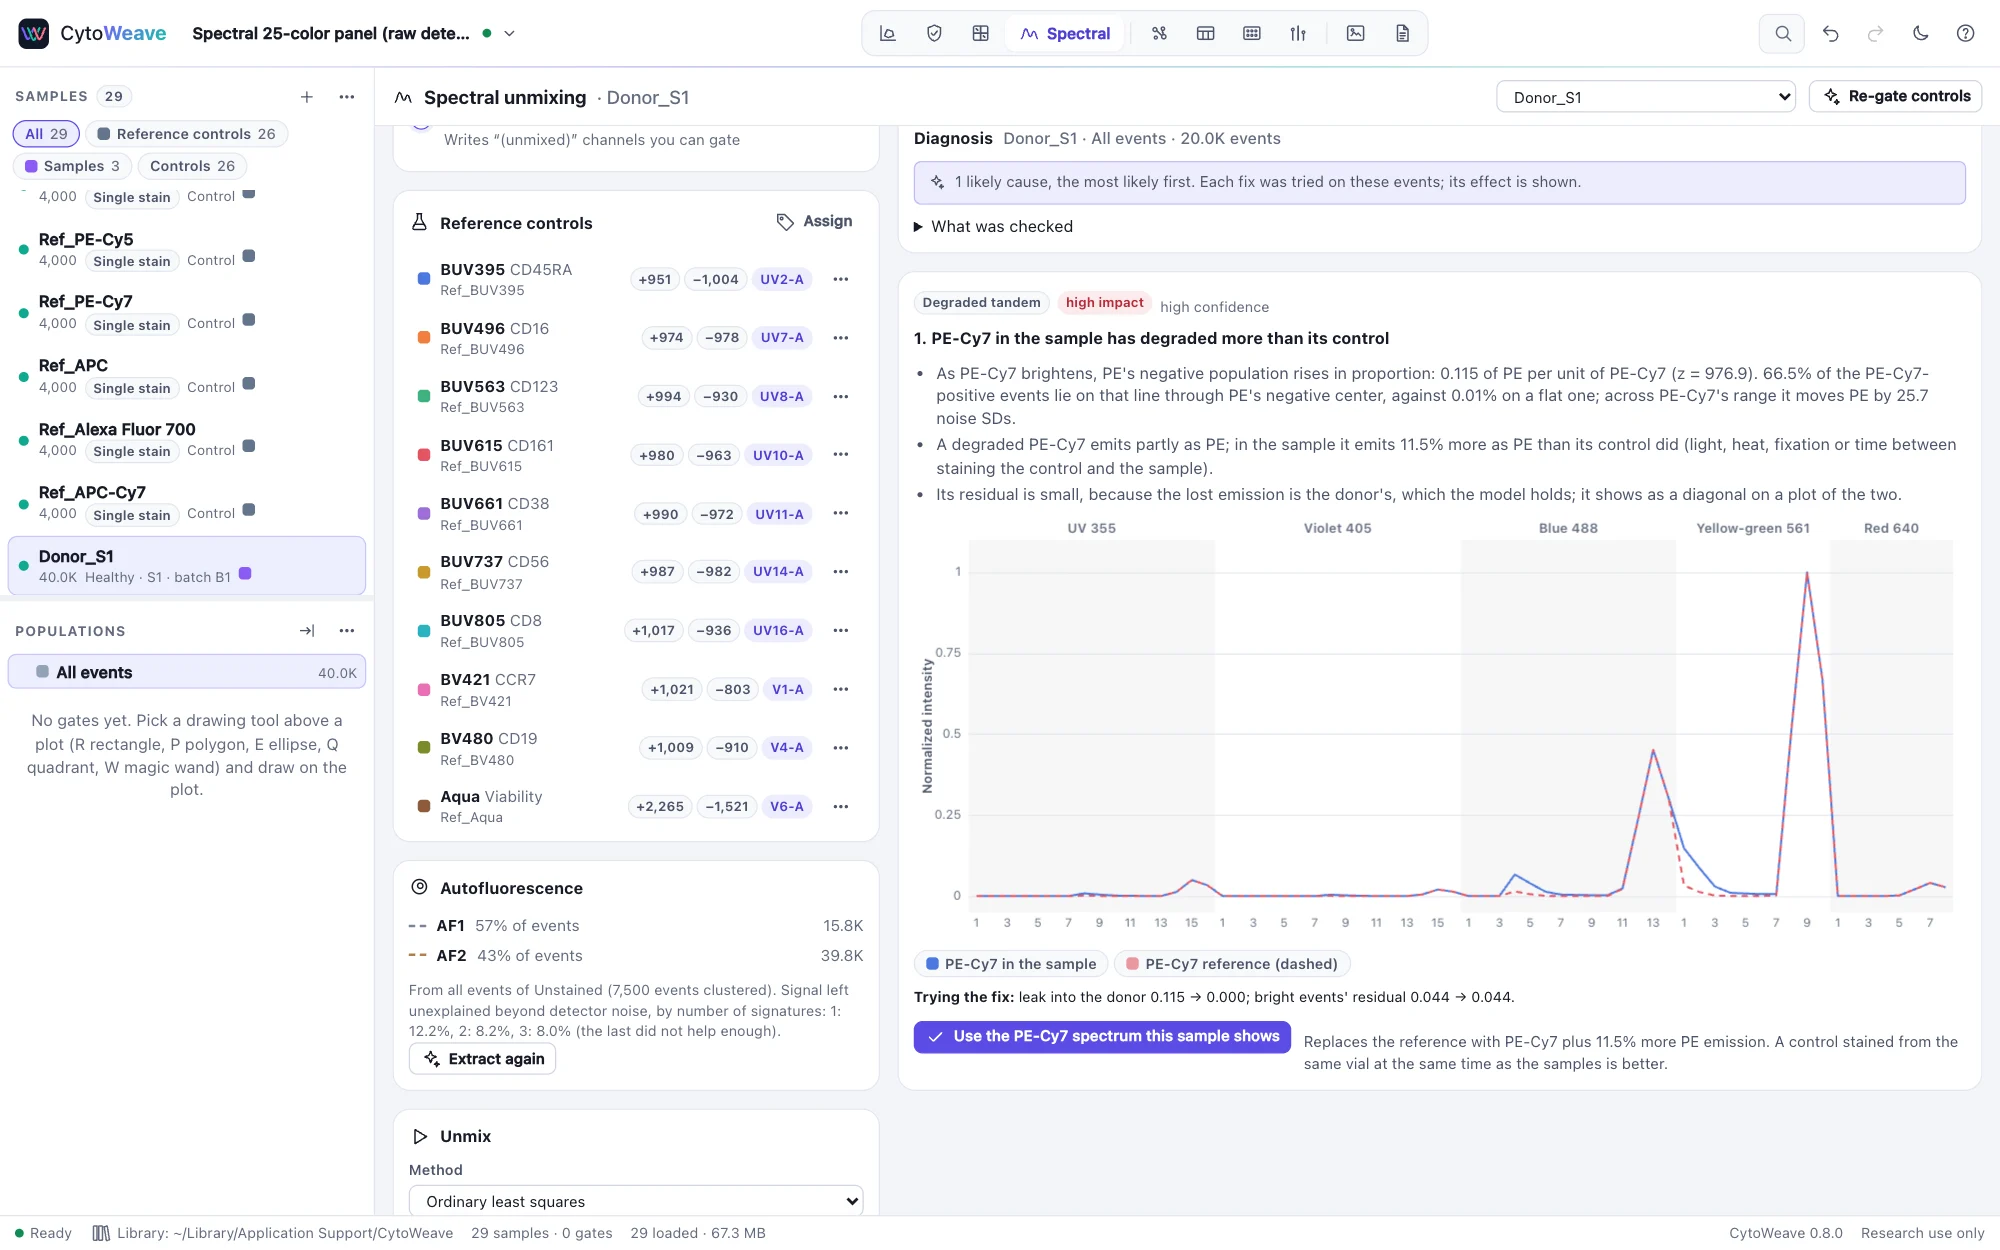Viewport: 2000px width, 1250px height.
Task: Select the All events population
Action: (187, 672)
